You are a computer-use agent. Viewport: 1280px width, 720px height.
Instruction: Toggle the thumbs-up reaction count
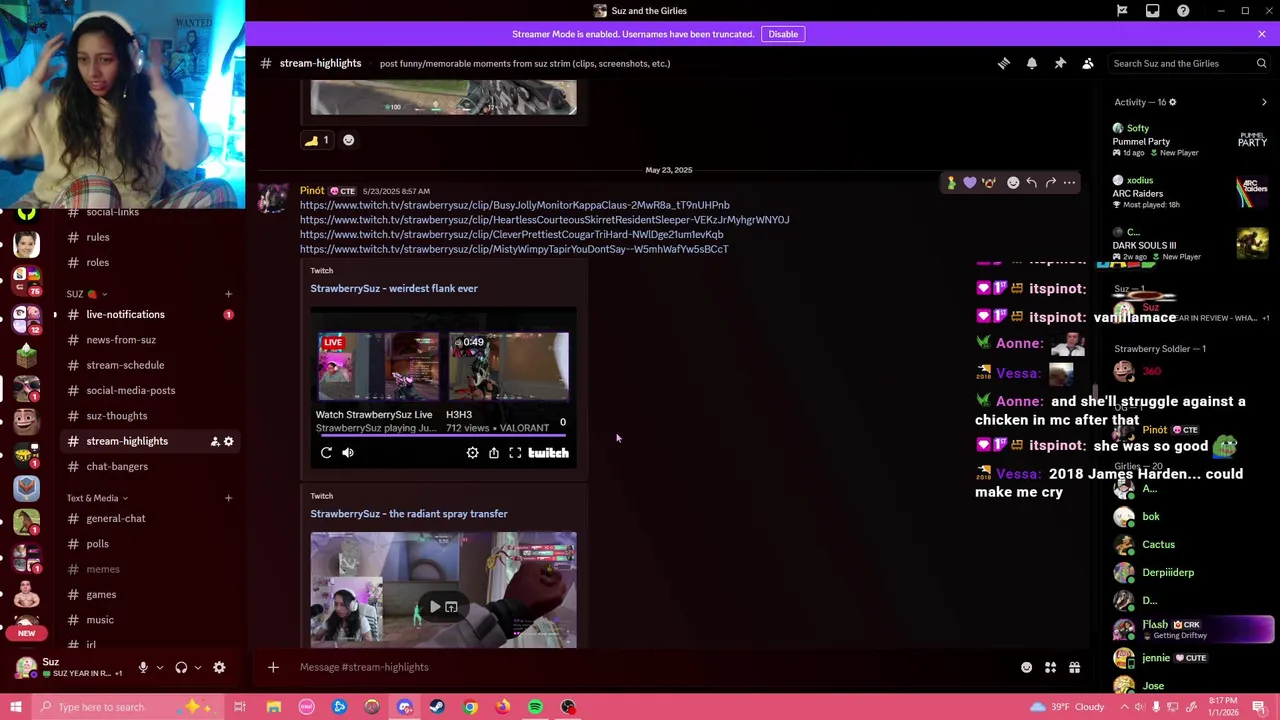(318, 140)
